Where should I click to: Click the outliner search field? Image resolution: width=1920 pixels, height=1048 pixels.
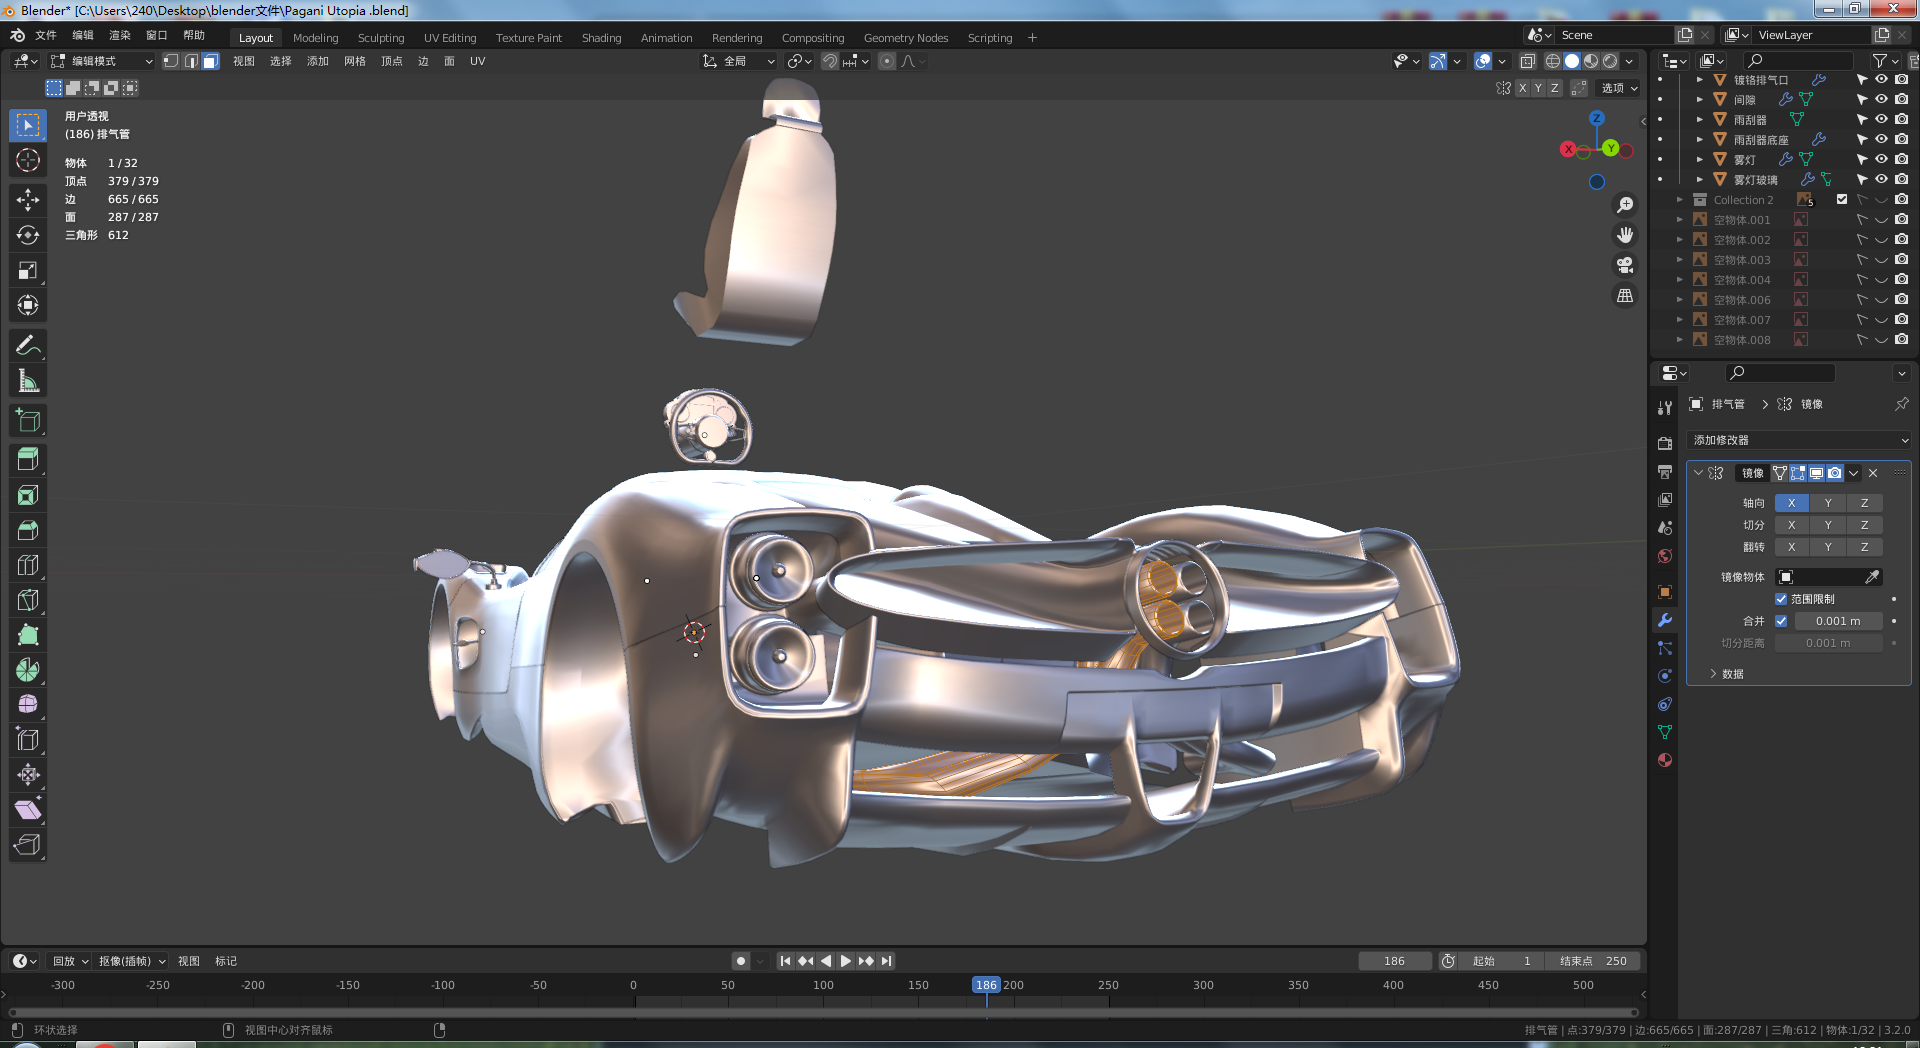[x=1798, y=61]
